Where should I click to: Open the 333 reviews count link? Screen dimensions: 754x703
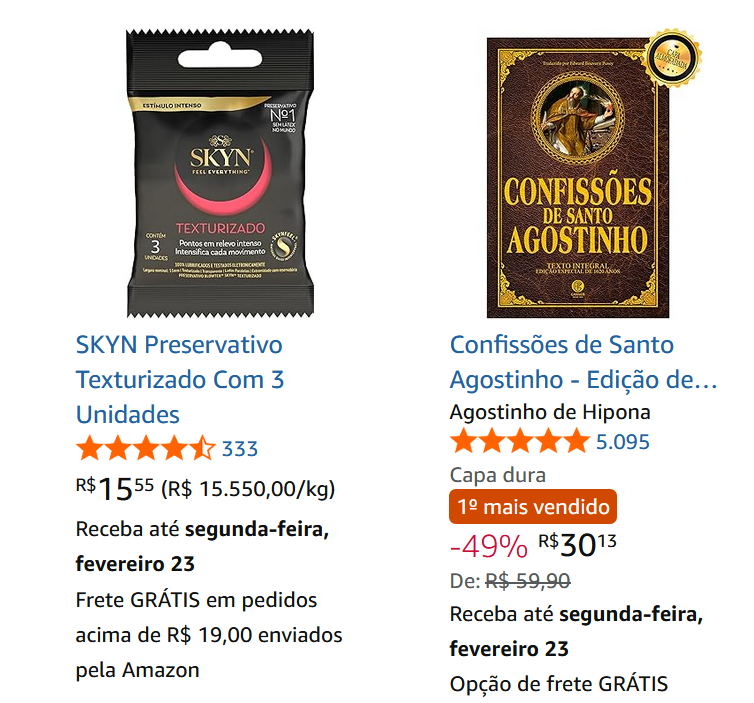pyautogui.click(x=239, y=449)
